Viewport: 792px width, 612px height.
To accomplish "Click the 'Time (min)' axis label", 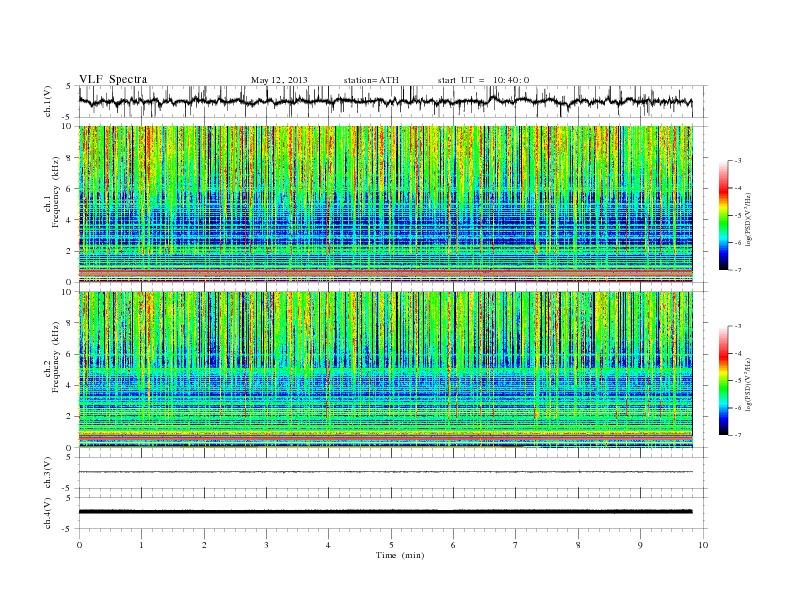I will (x=400, y=555).
